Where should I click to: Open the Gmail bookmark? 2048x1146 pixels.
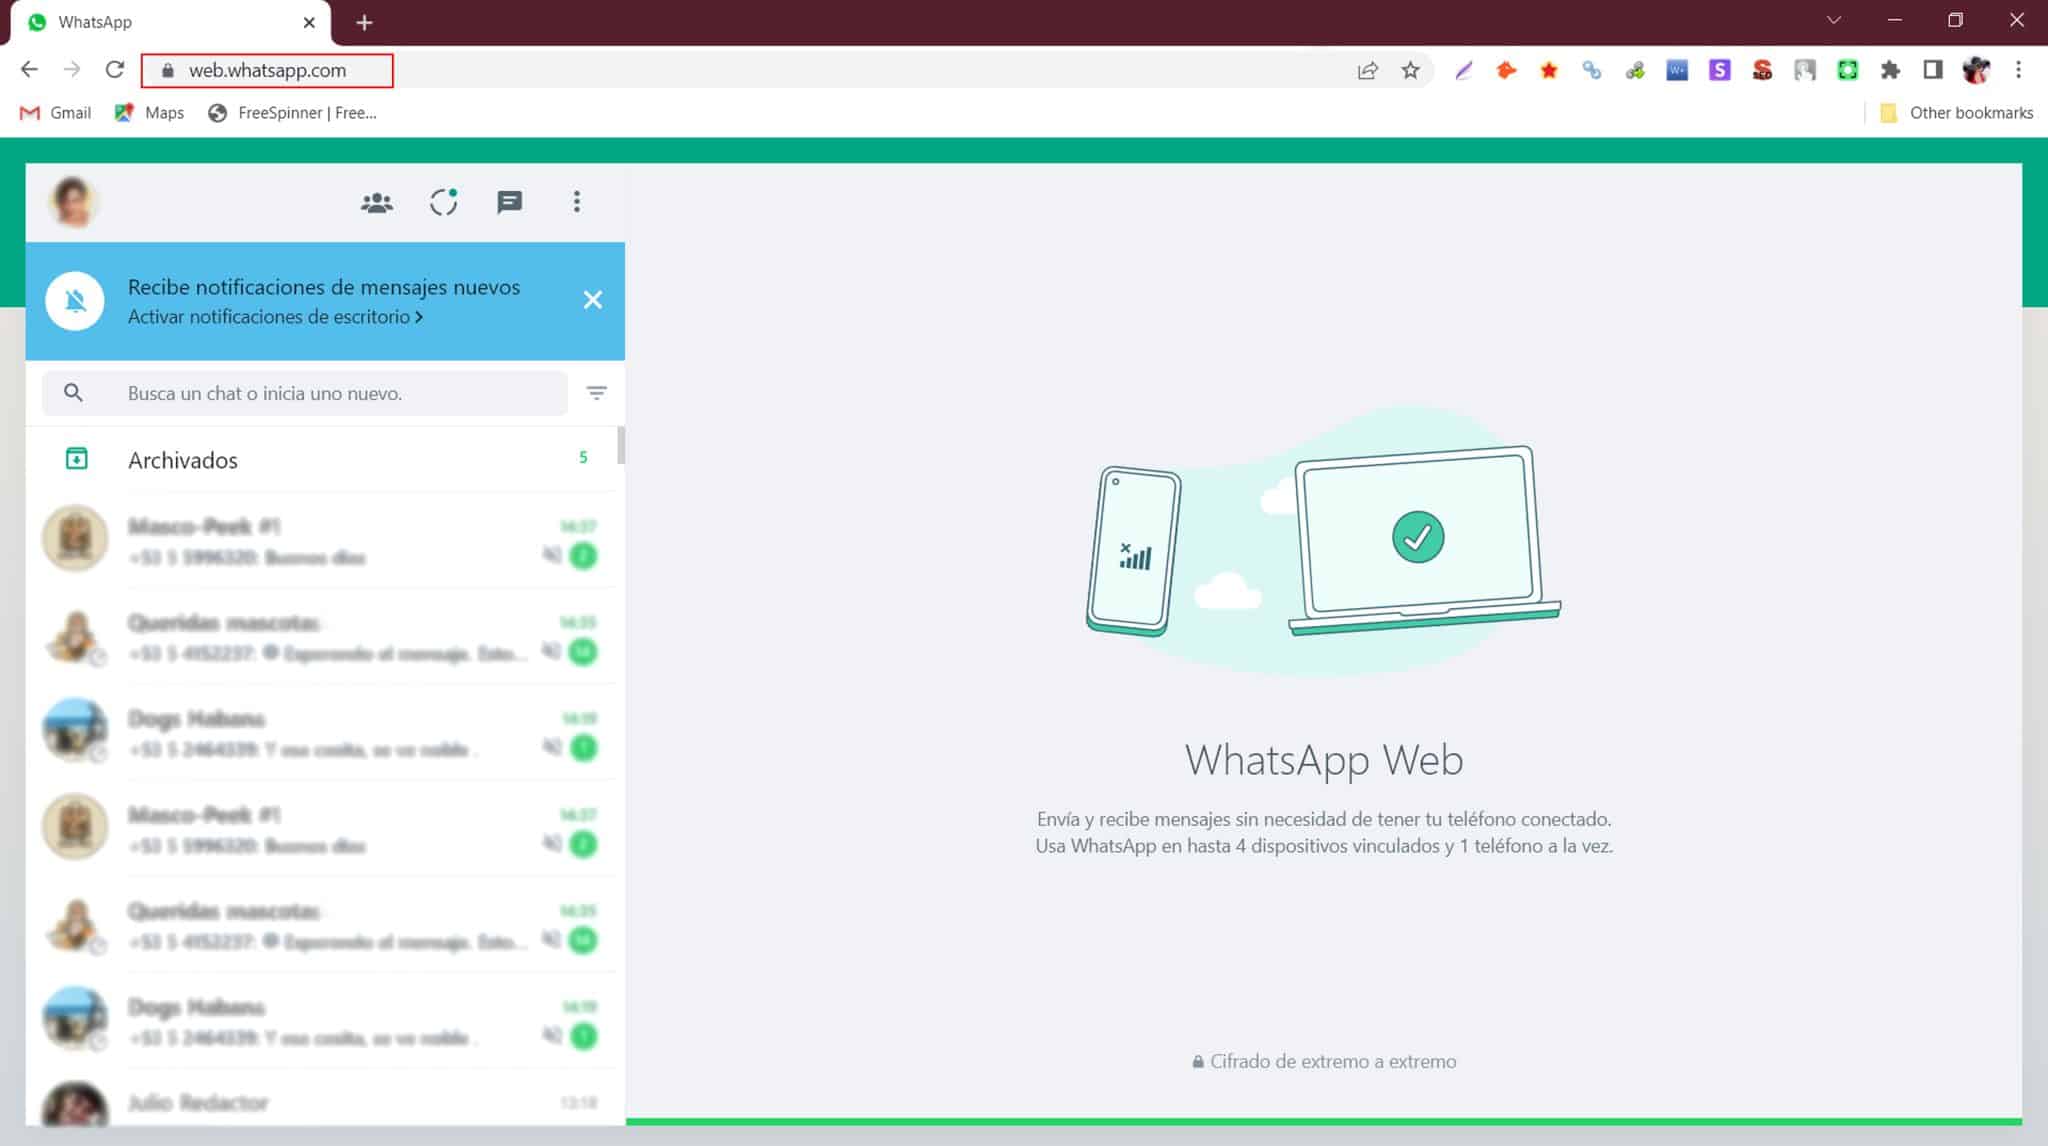tap(55, 112)
